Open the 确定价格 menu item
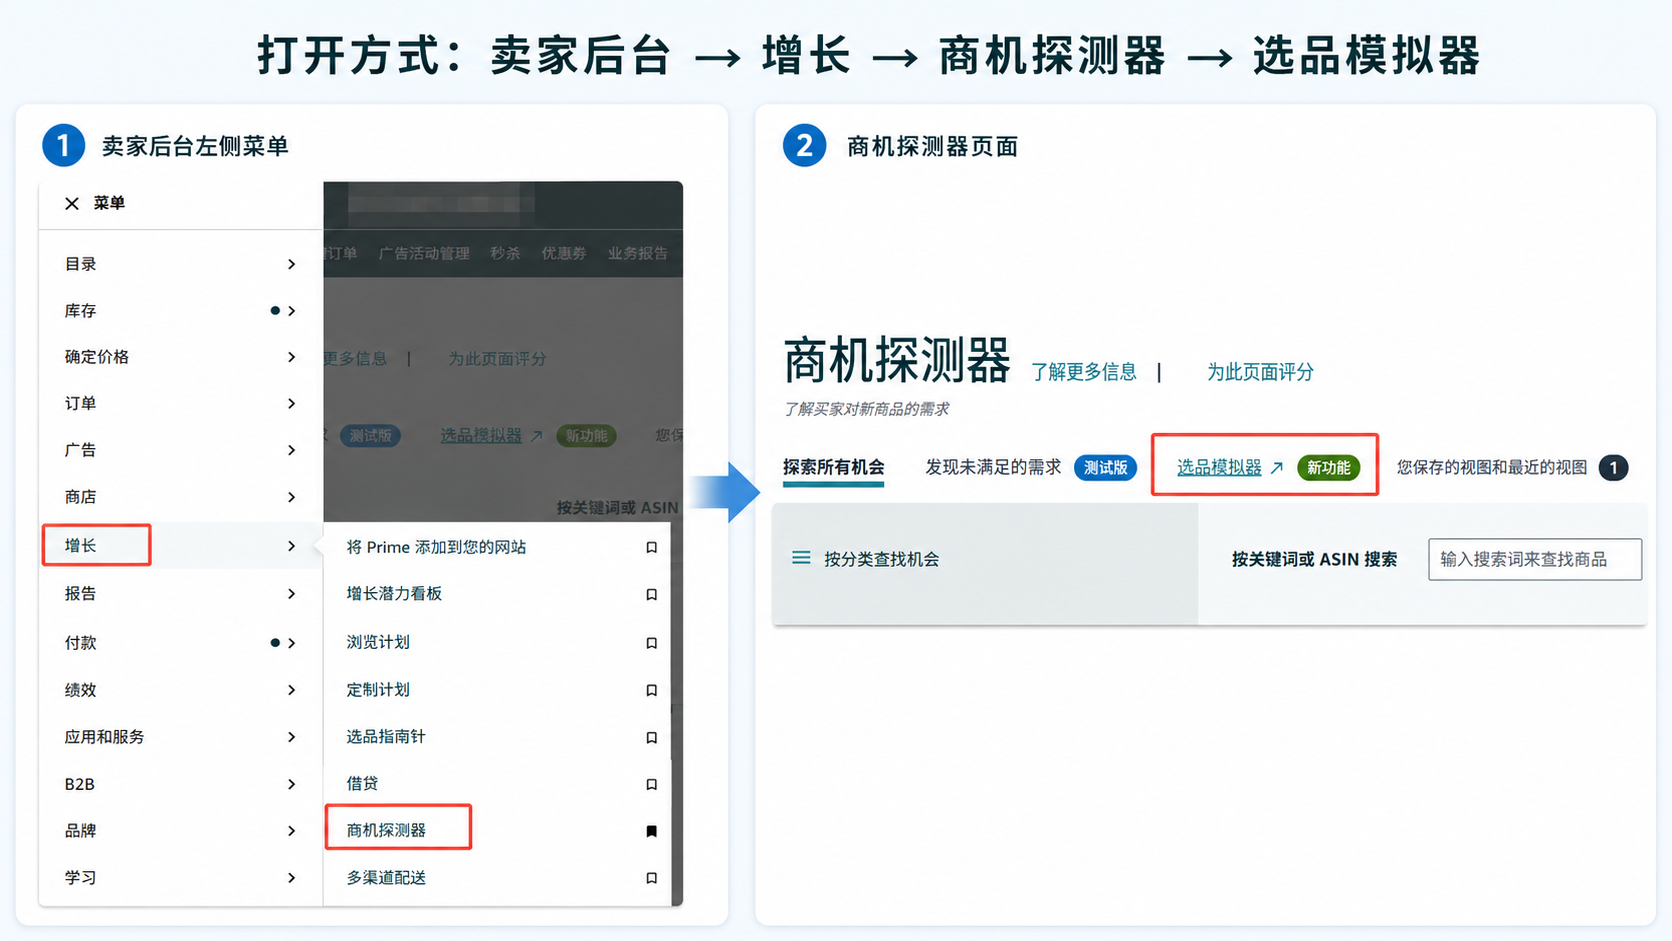This screenshot has height=941, width=1672. (x=97, y=357)
